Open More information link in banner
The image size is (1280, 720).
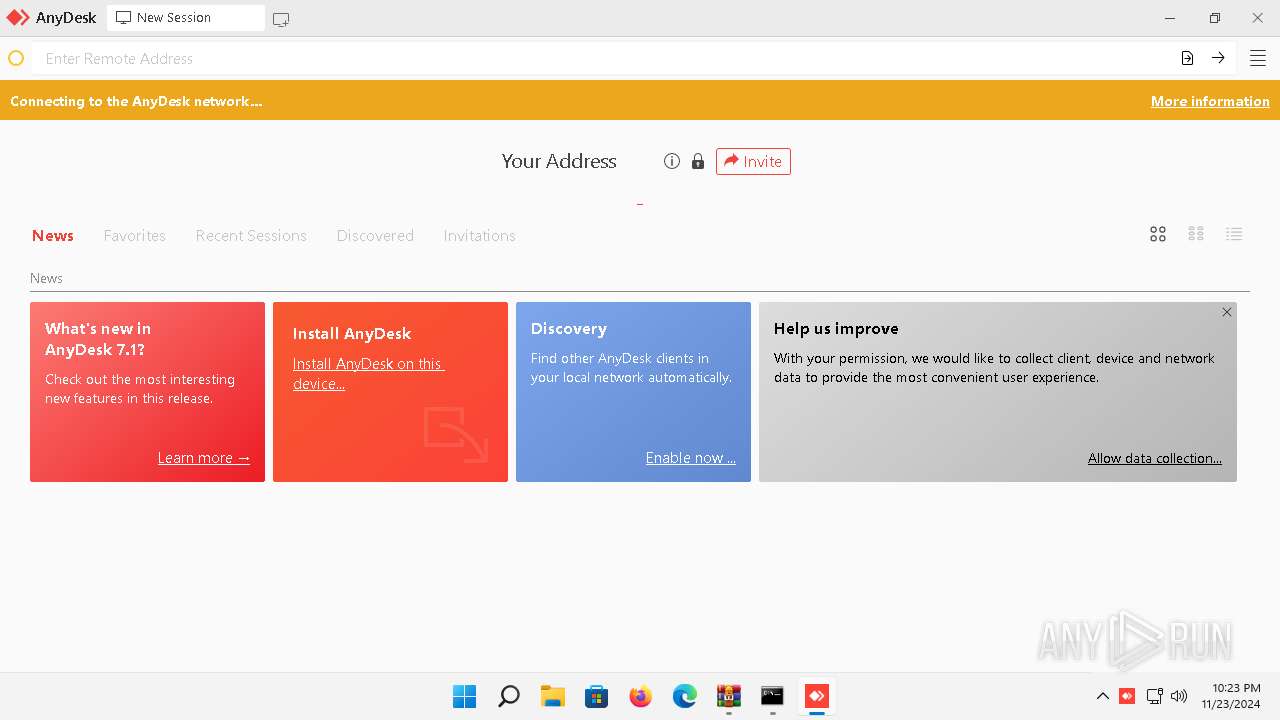click(x=1210, y=101)
